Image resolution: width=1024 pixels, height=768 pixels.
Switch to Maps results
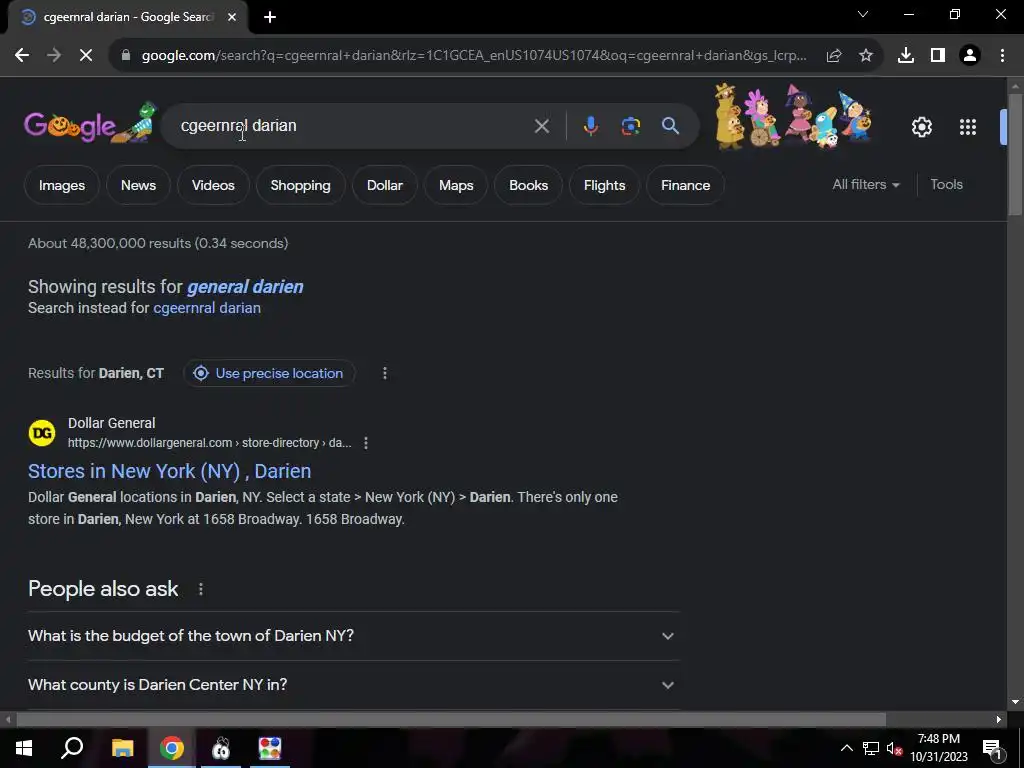[456, 185]
